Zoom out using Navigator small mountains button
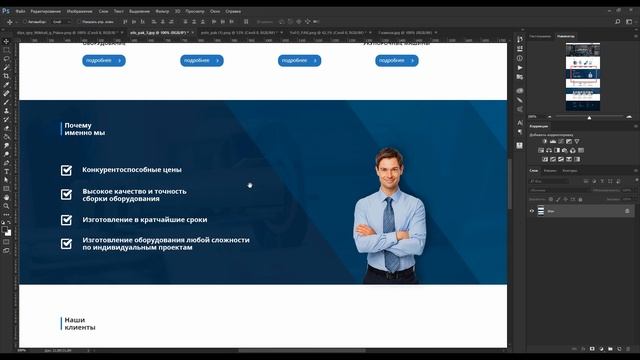The image size is (640, 360). point(549,117)
